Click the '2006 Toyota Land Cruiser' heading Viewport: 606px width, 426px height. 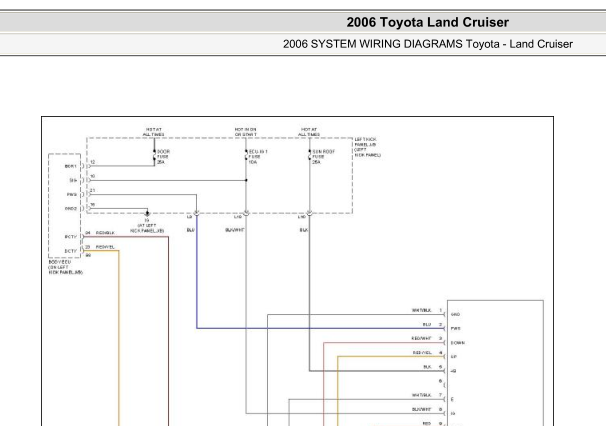point(427,22)
